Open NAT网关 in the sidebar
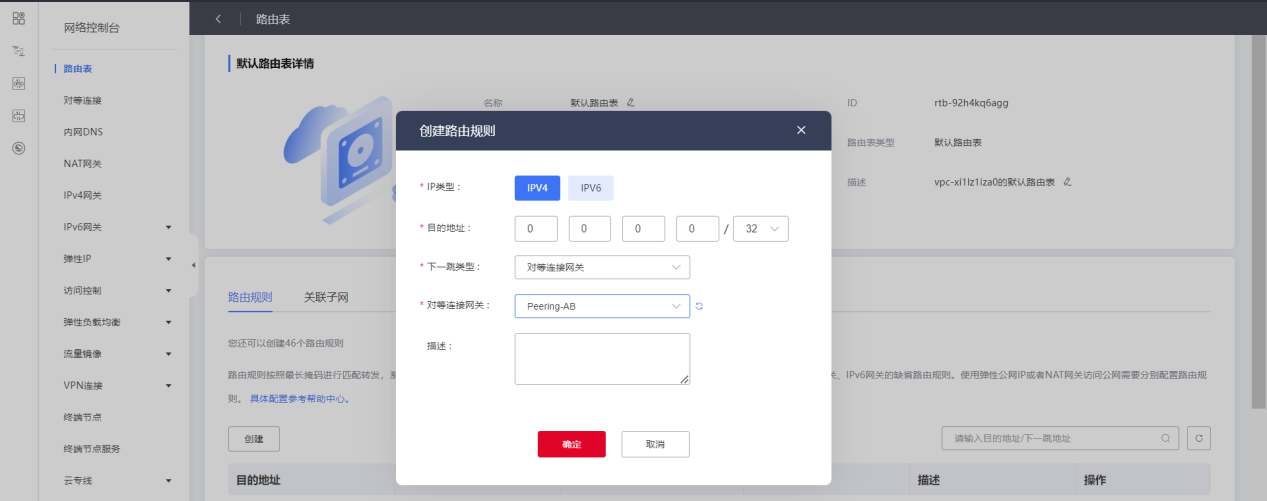Screen dimensions: 1267x501 [x=82, y=164]
